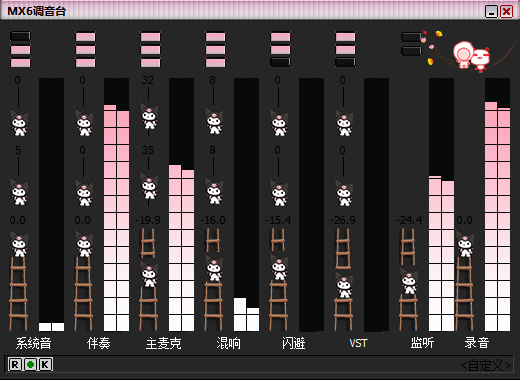The width and height of the screenshot is (520, 380).
Task: Select the 主麦克 channel label
Action: [x=163, y=343]
